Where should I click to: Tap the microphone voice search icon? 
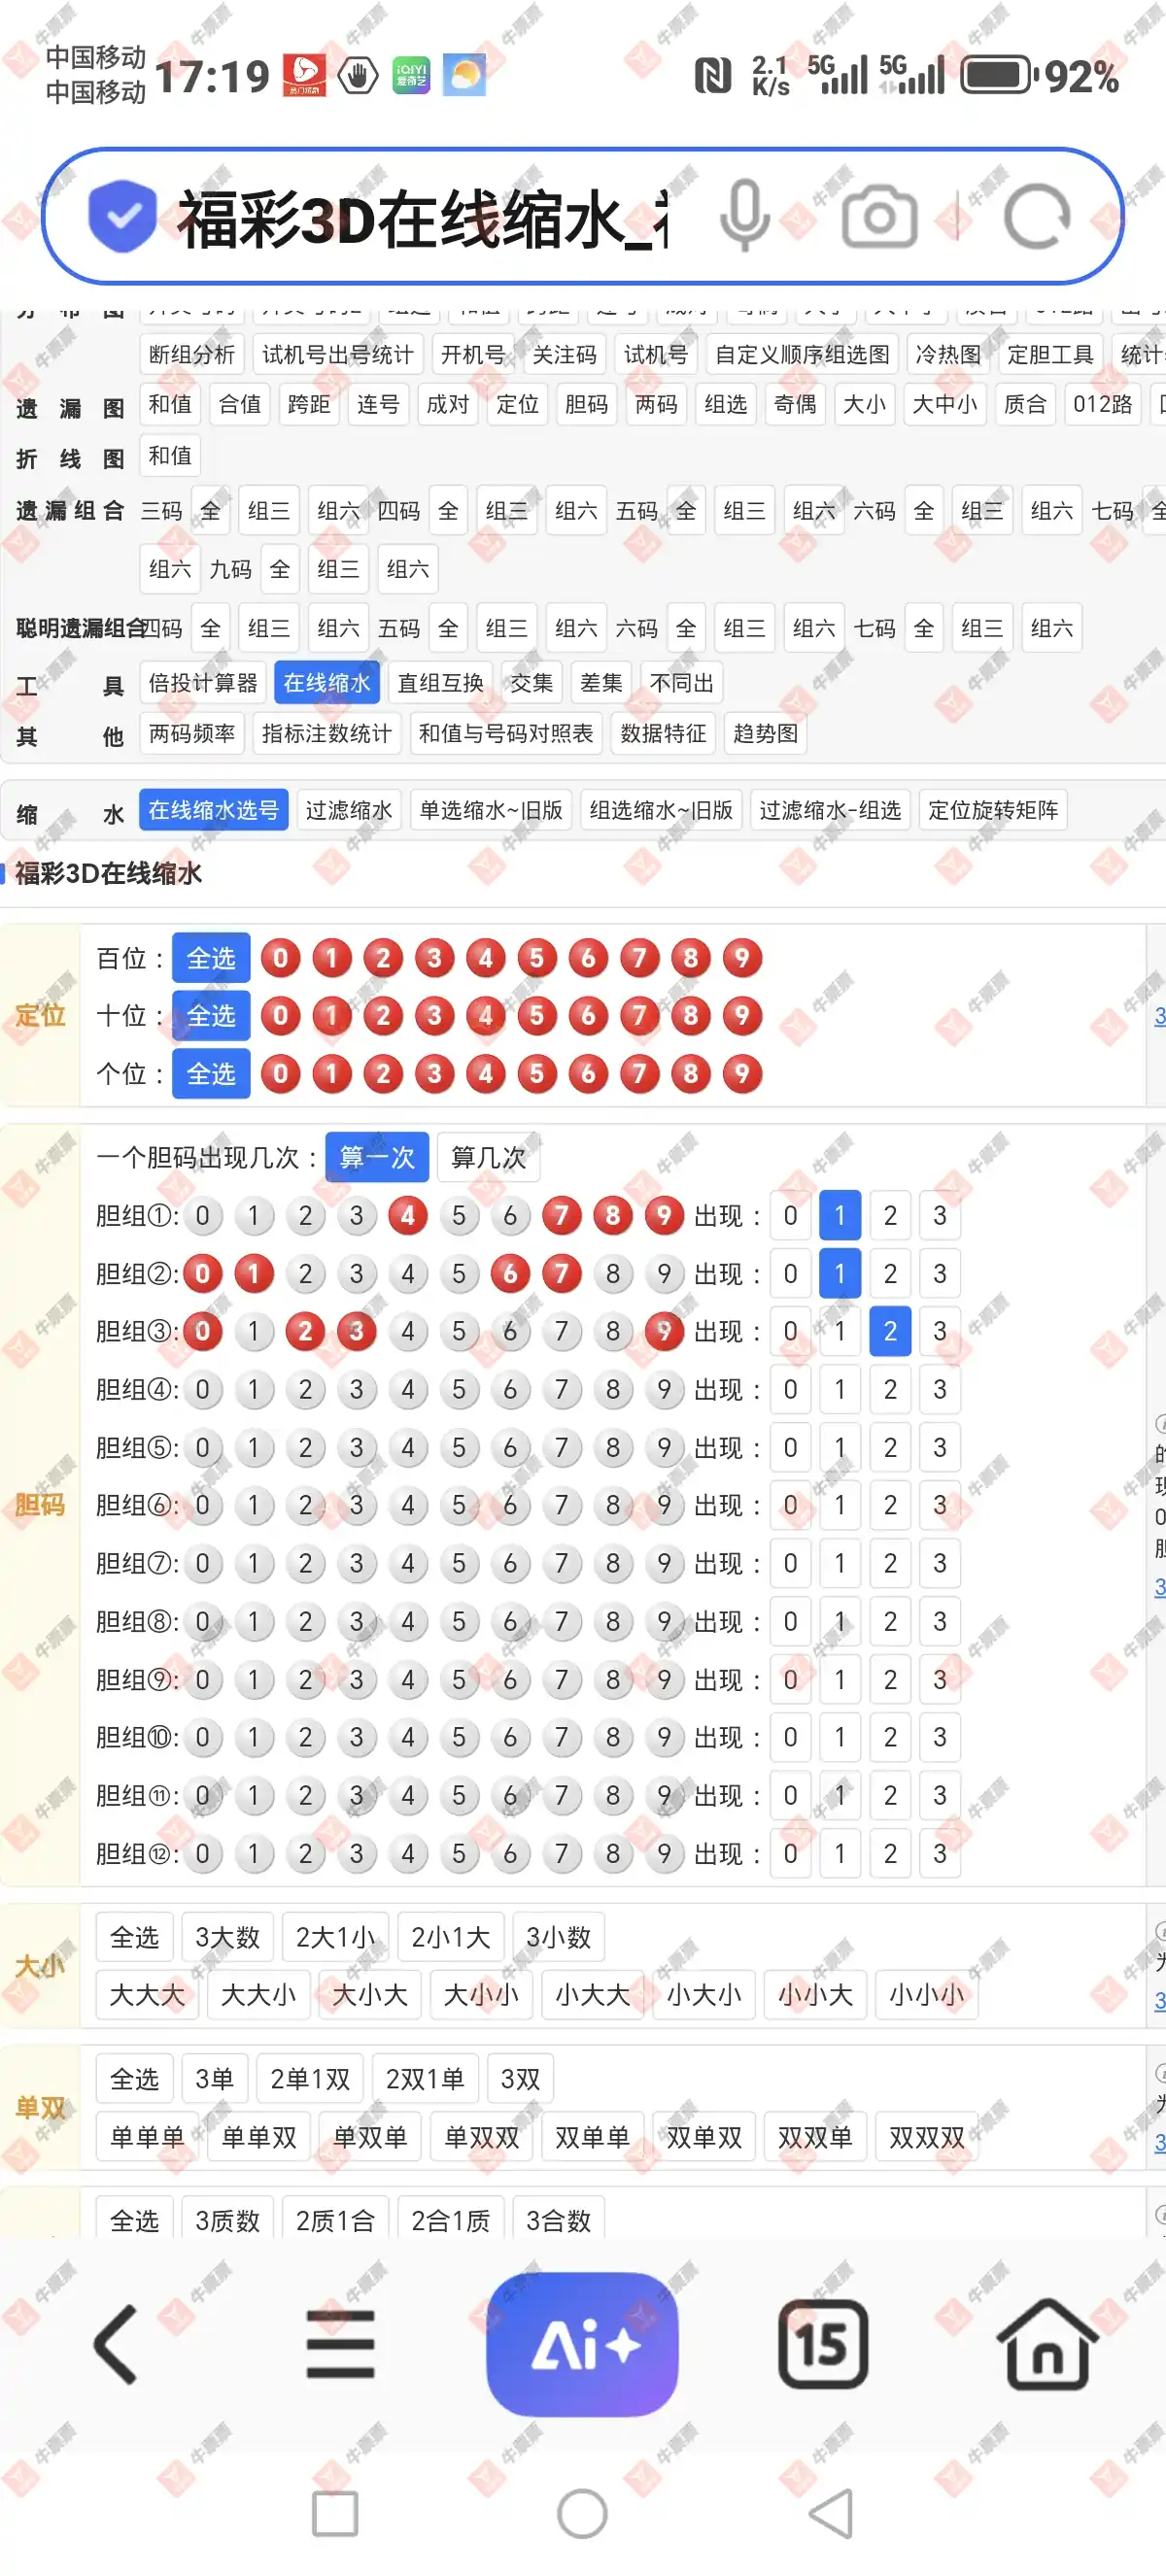(745, 217)
